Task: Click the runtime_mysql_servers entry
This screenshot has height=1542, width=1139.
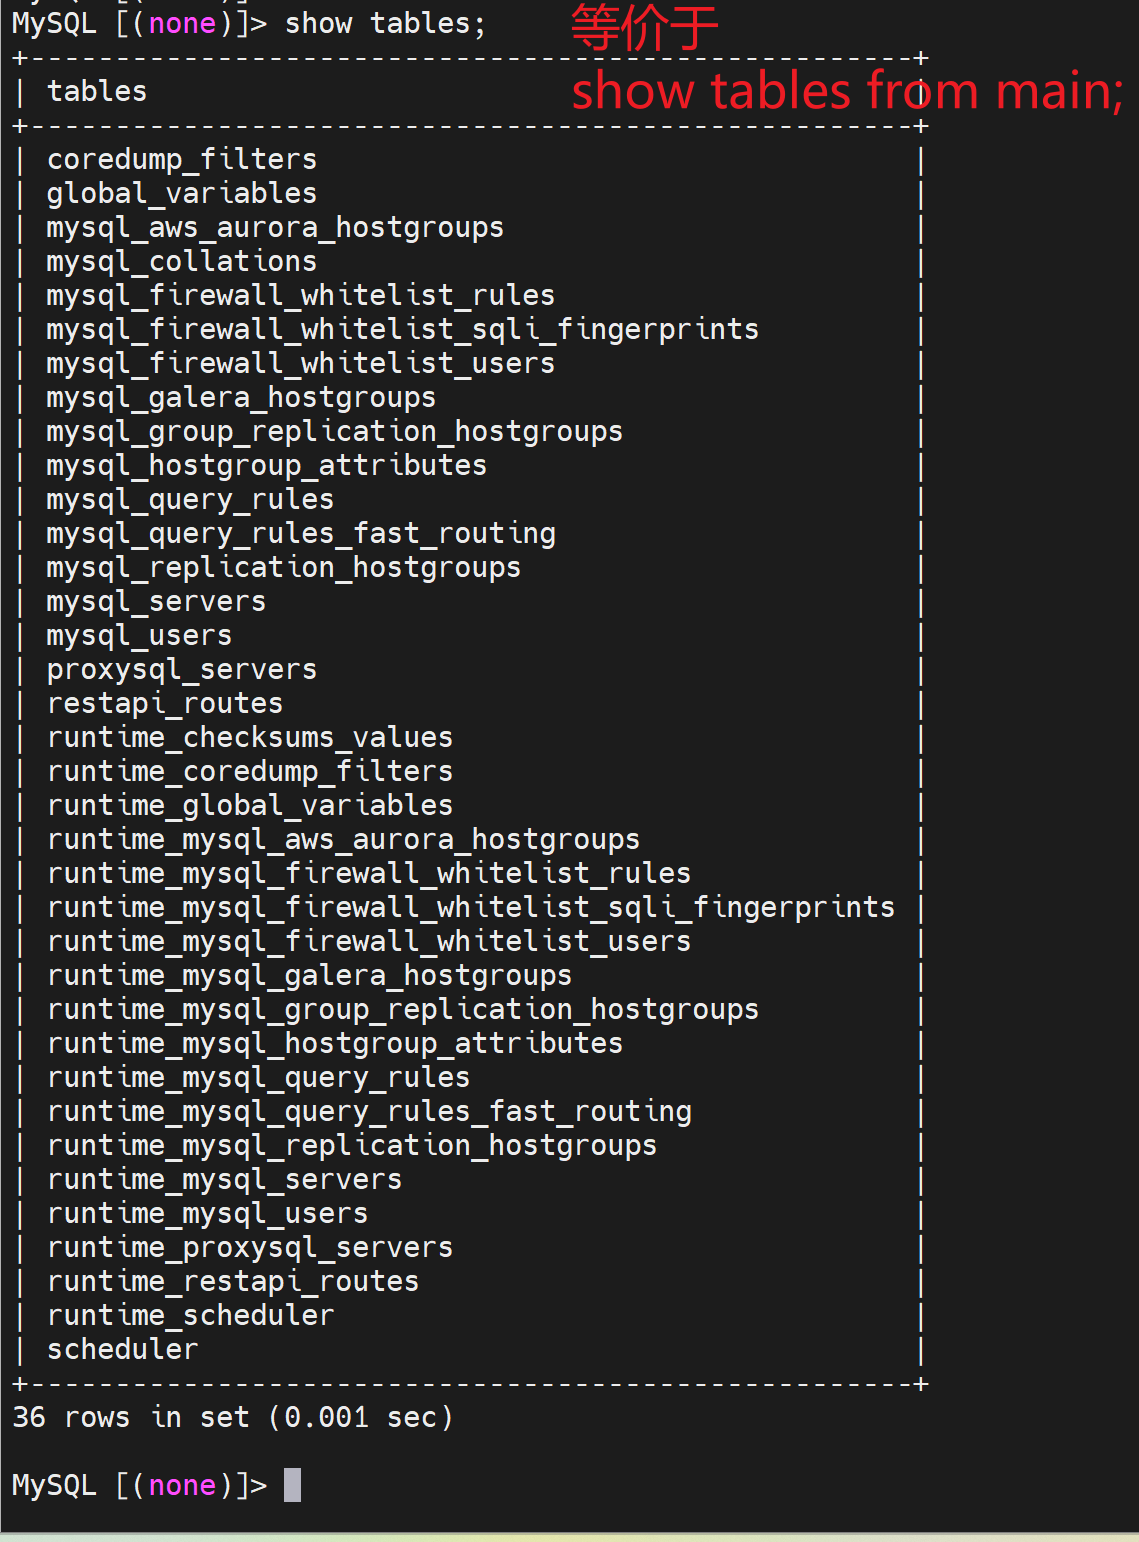Action: tap(224, 1179)
